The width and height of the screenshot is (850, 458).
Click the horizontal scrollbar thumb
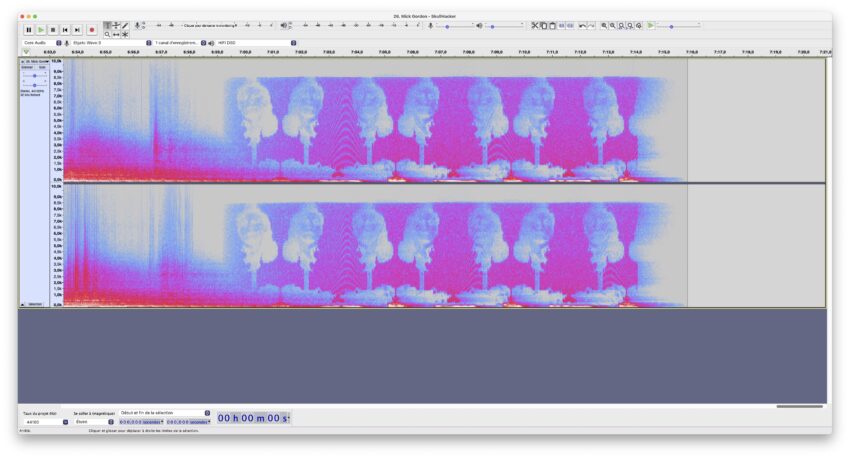(x=800, y=406)
